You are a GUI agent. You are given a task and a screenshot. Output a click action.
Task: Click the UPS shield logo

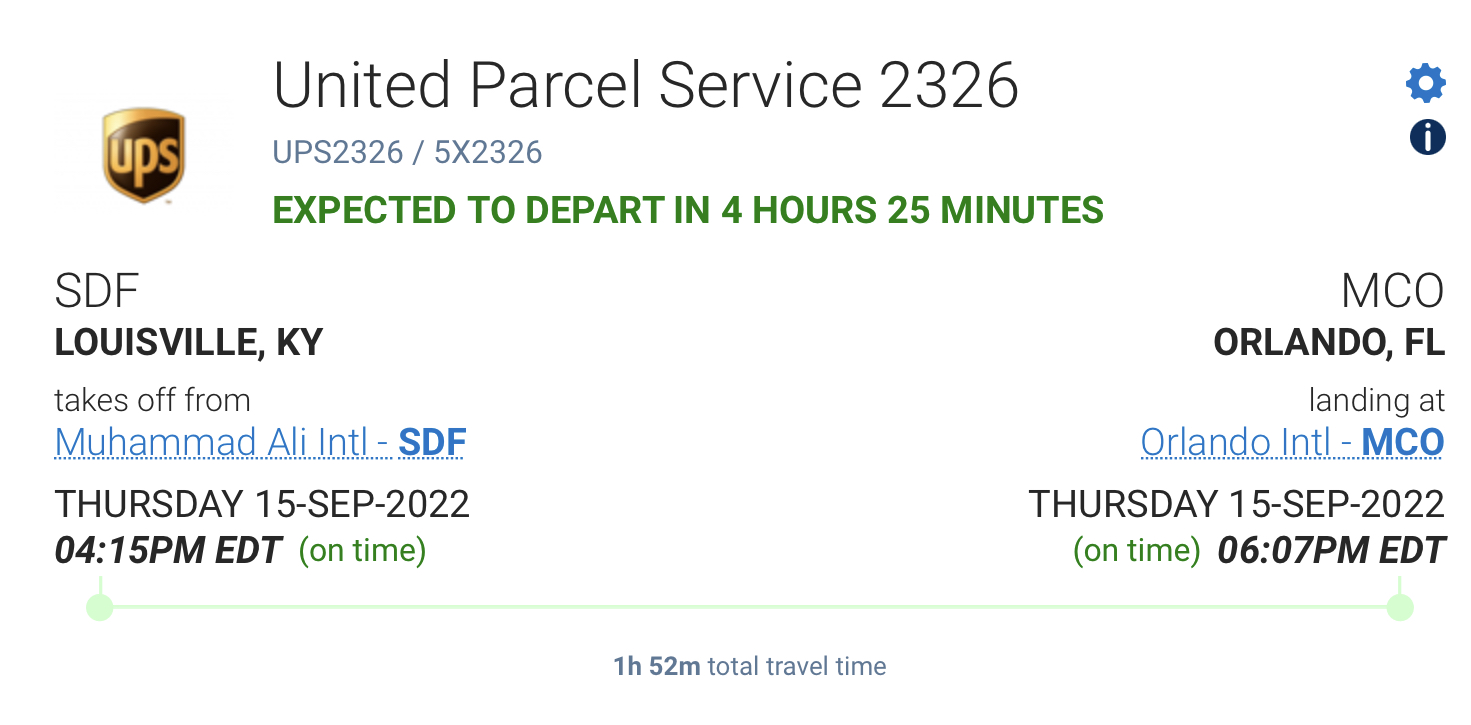144,155
